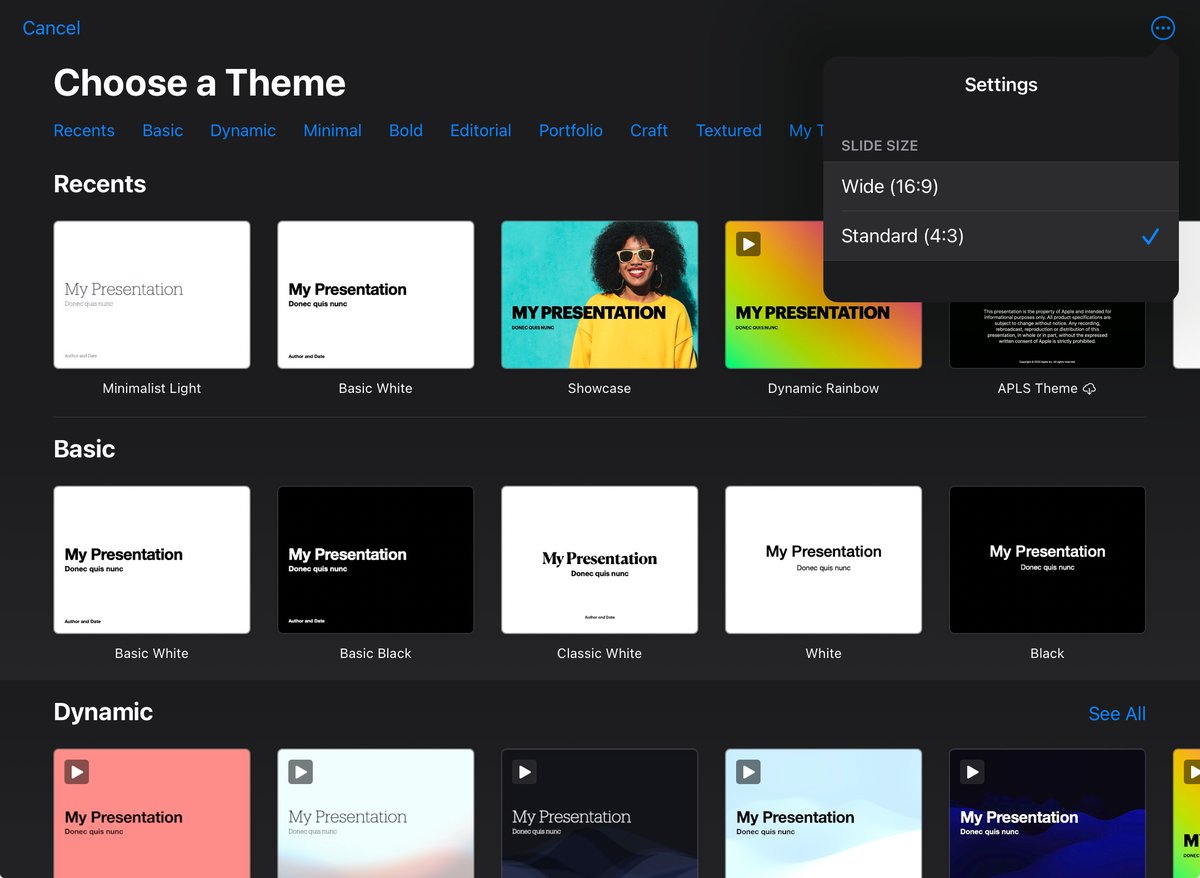This screenshot has height=878, width=1200.
Task: Jump to the Craft category tab
Action: point(649,131)
